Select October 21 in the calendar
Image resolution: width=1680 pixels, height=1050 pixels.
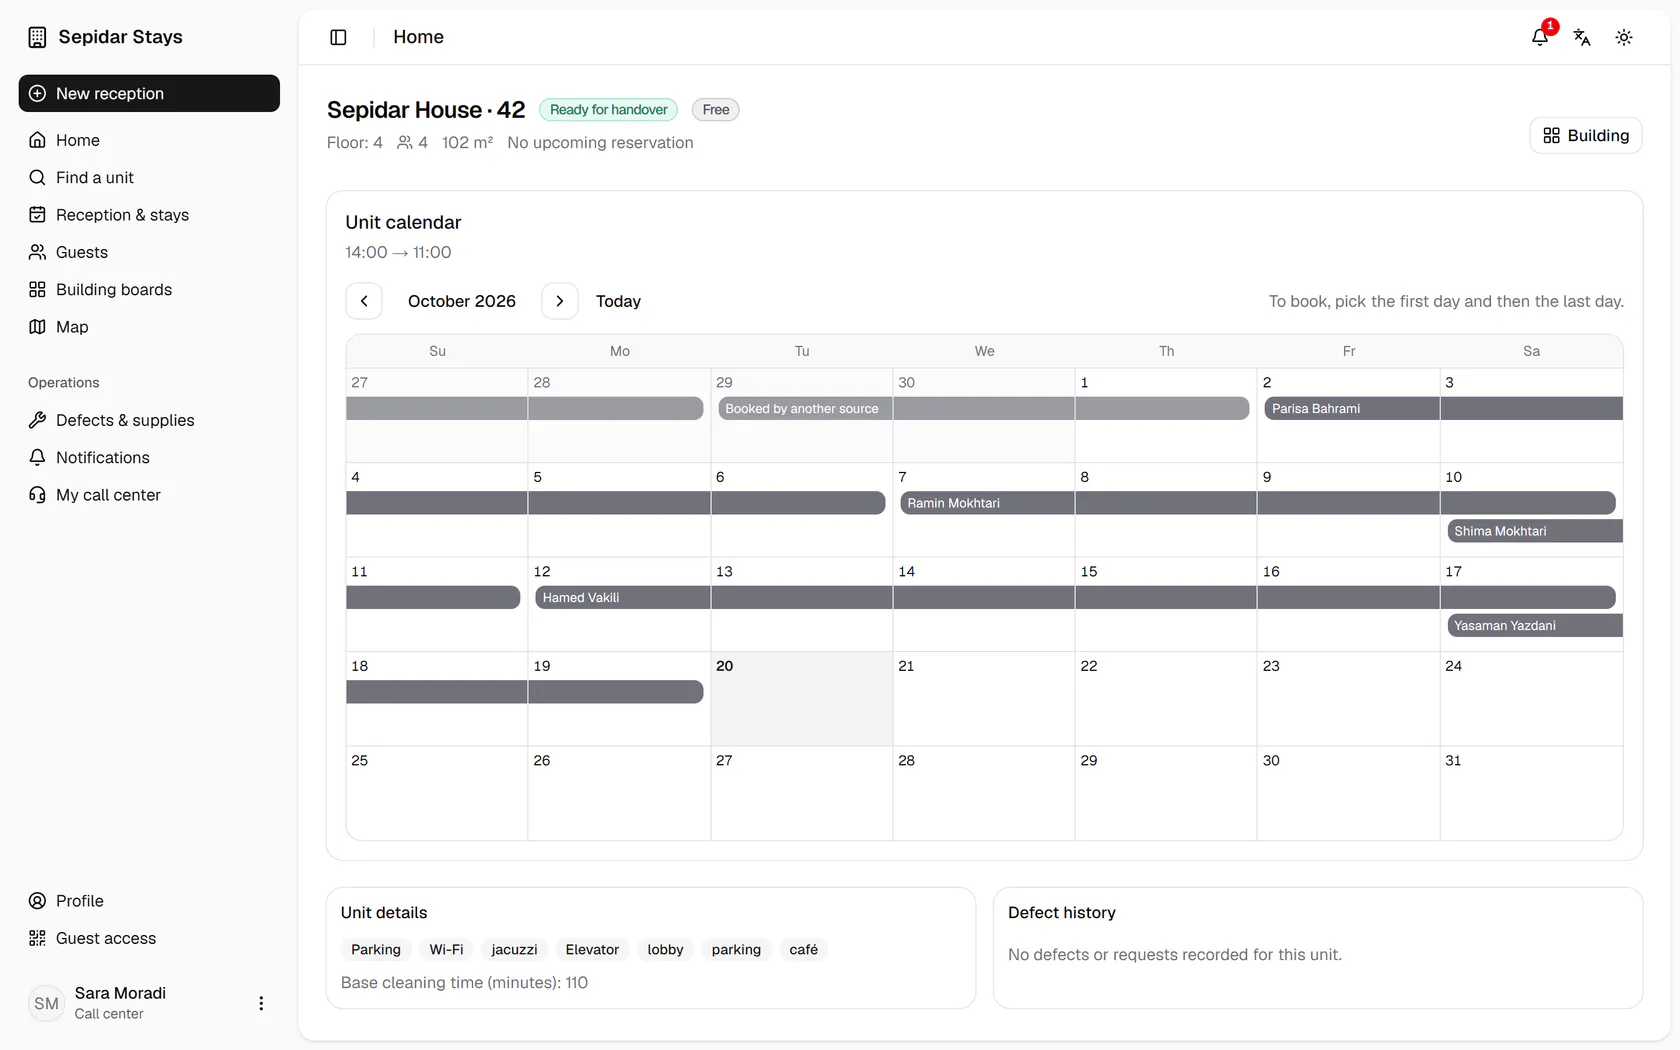(984, 699)
